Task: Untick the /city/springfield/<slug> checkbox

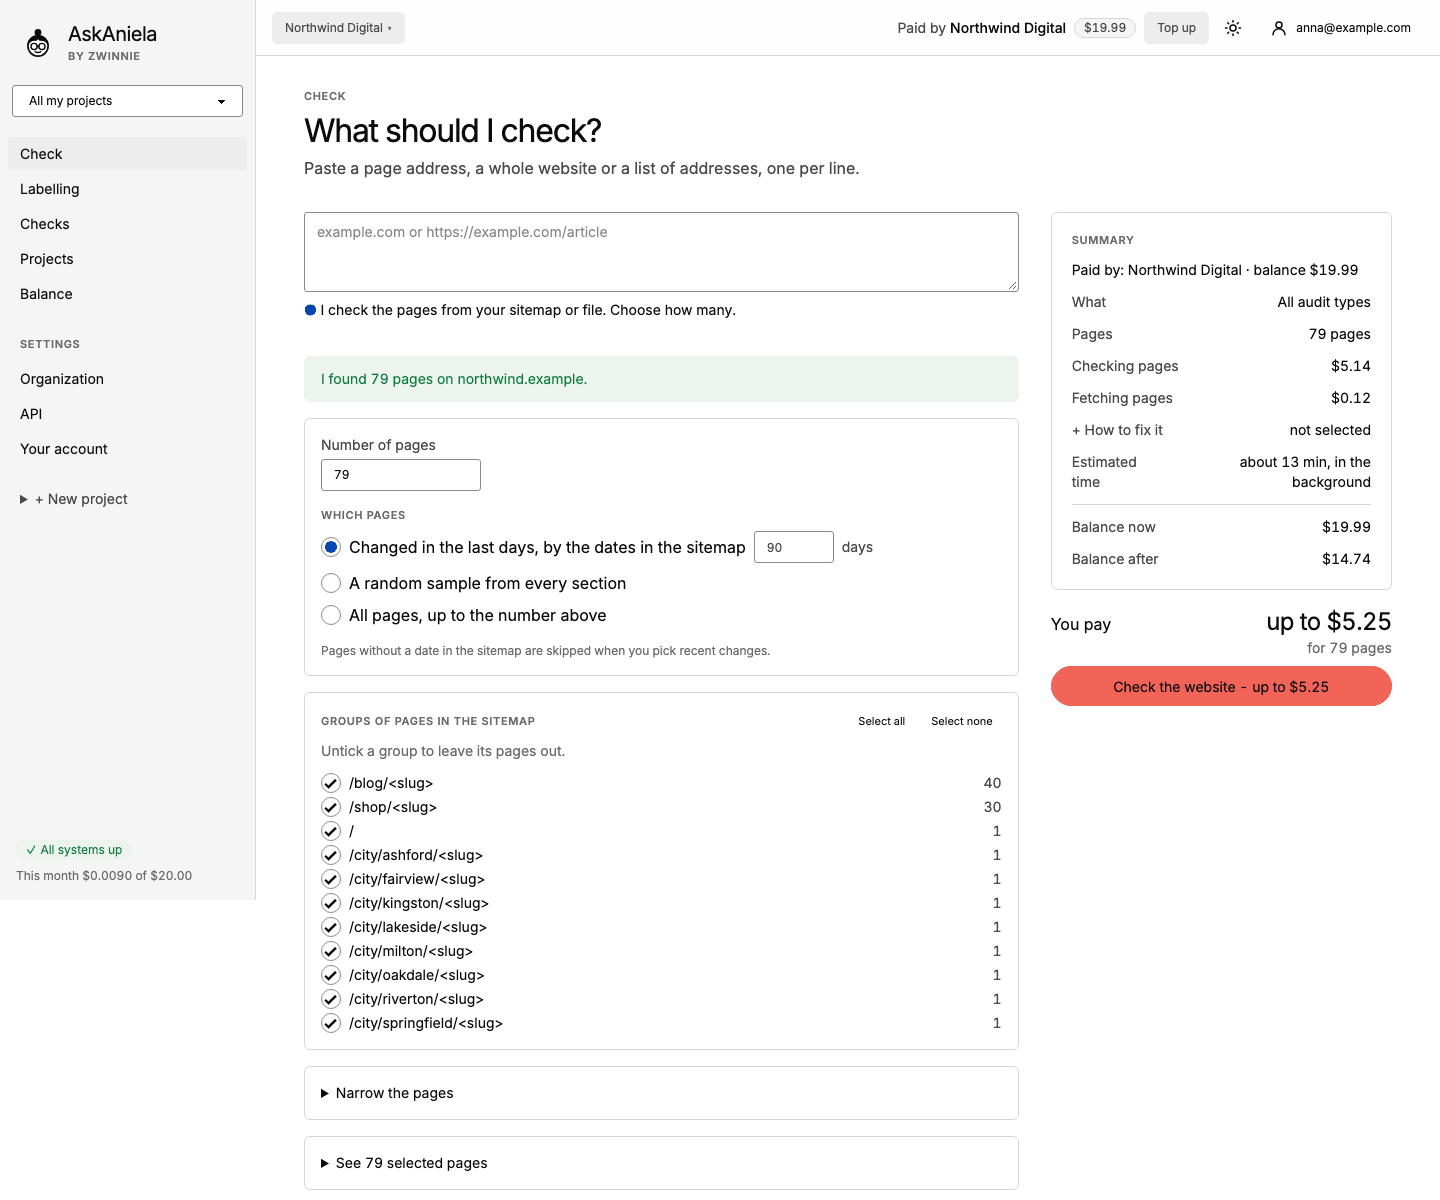Action: 331,1023
